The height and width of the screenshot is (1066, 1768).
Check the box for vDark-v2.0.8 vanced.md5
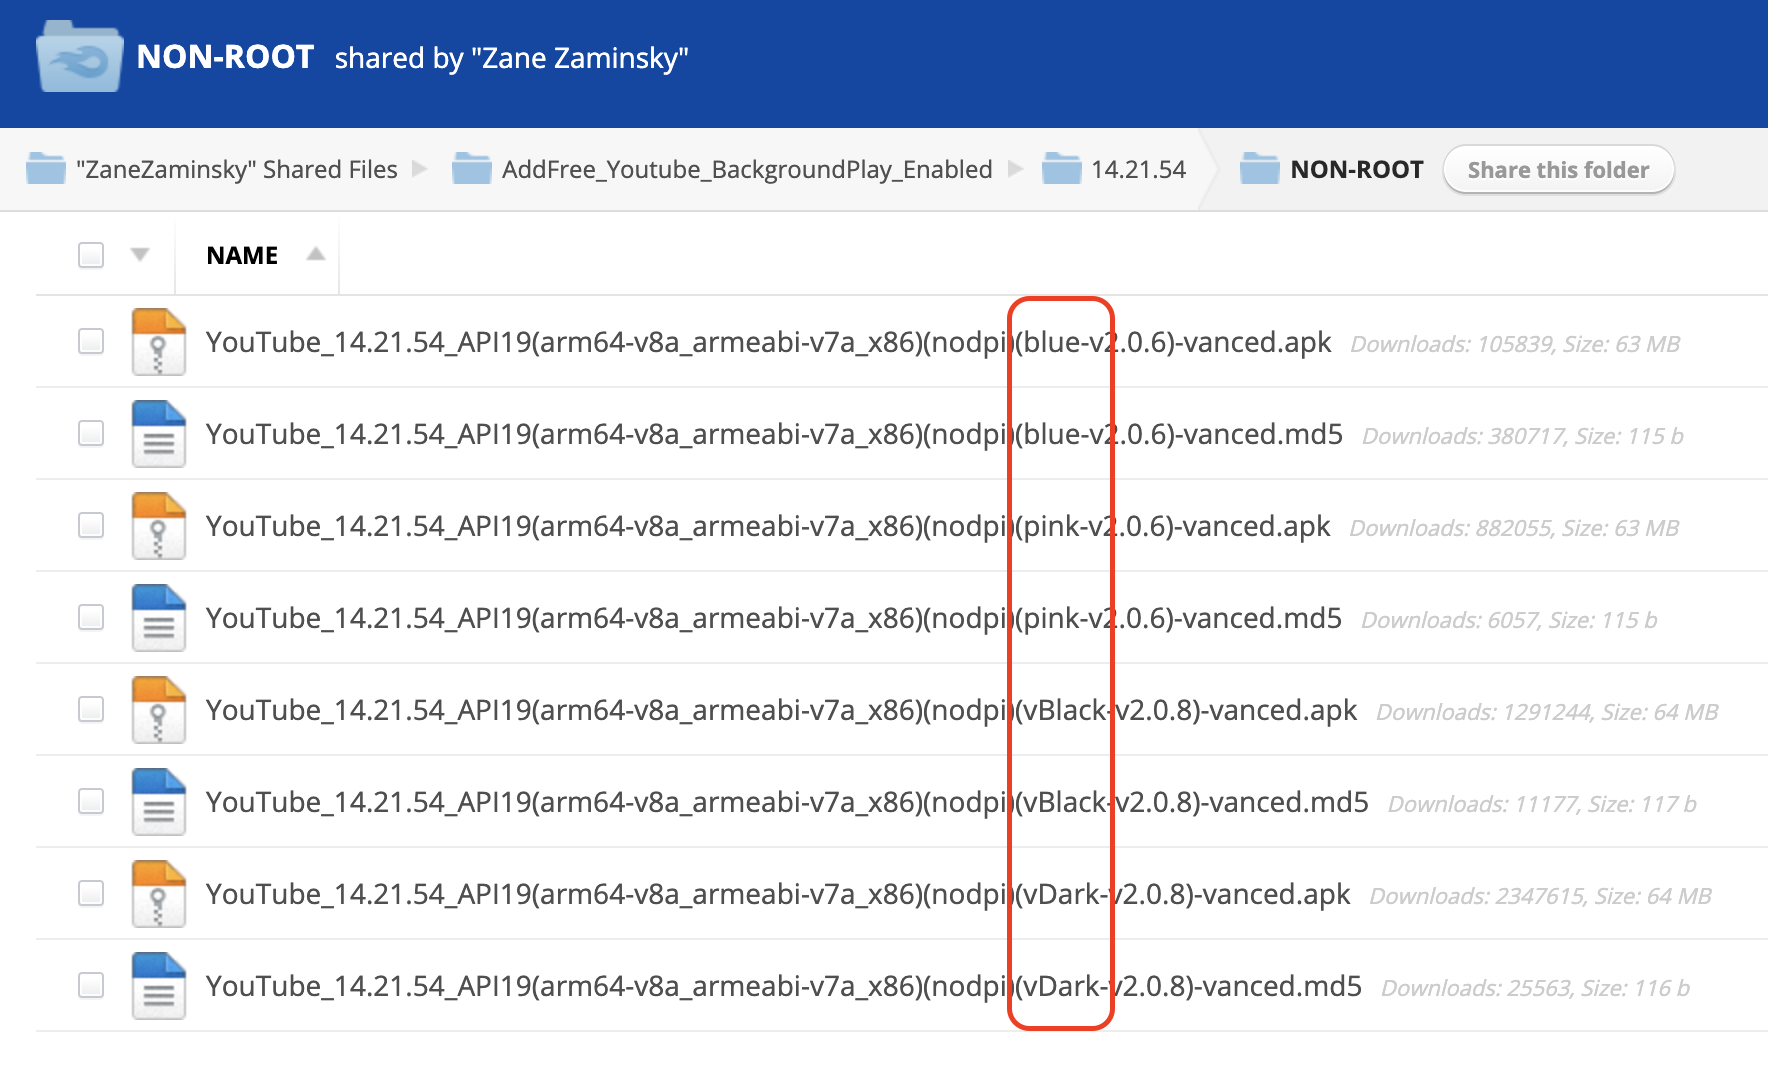coord(91,985)
